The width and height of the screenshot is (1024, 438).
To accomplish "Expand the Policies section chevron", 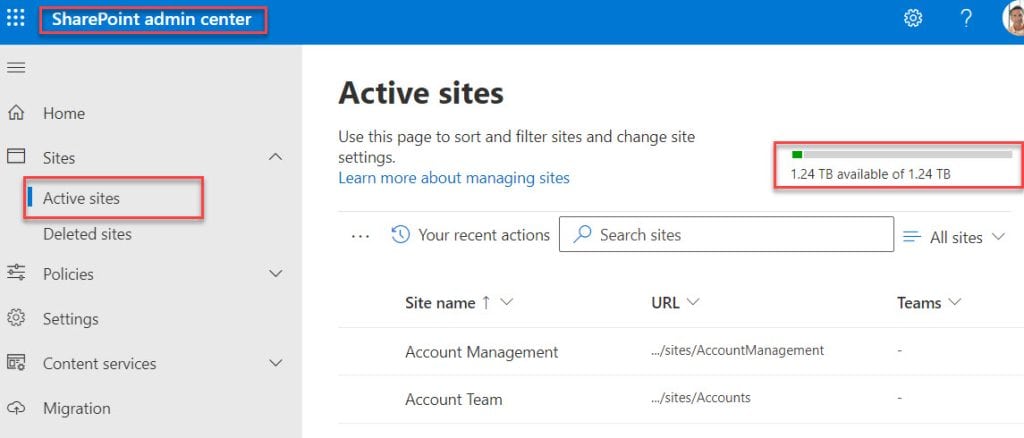I will 276,274.
